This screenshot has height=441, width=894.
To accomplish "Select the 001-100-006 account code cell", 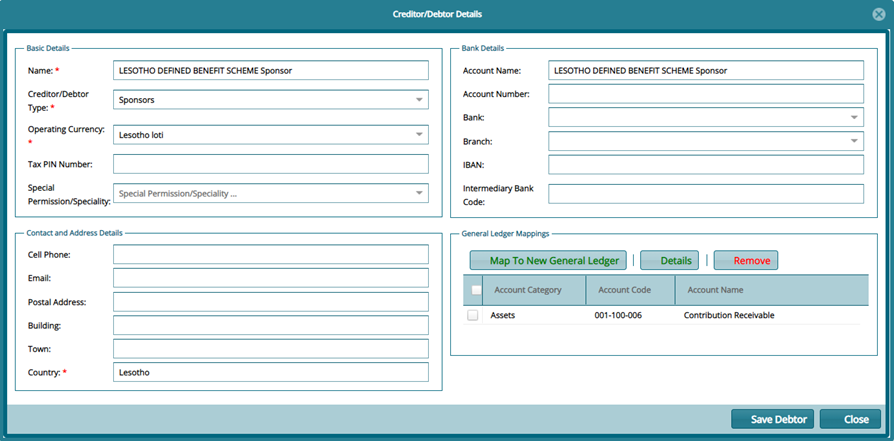I will click(x=617, y=315).
